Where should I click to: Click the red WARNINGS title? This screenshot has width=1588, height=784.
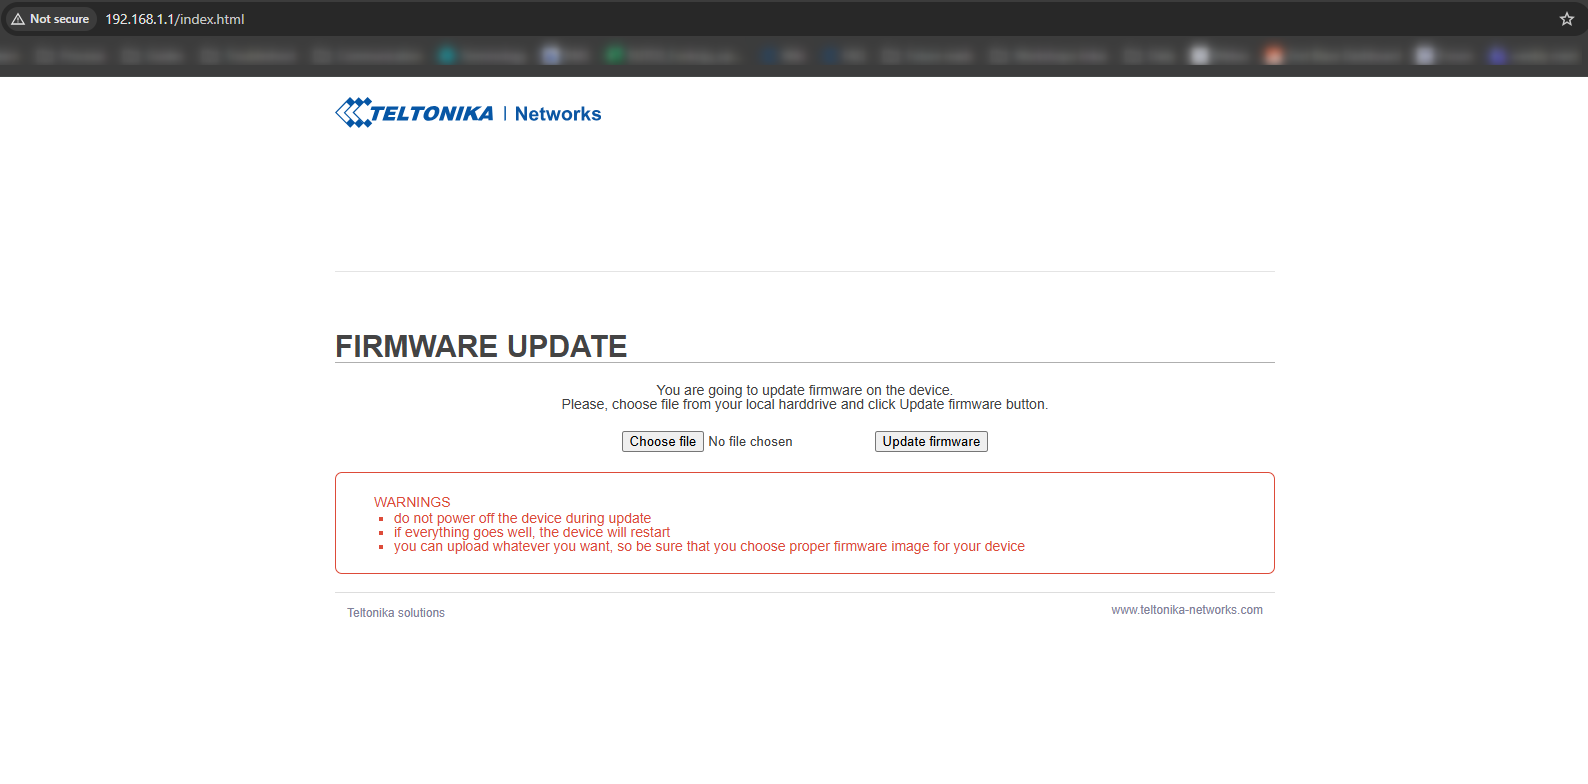pos(412,502)
